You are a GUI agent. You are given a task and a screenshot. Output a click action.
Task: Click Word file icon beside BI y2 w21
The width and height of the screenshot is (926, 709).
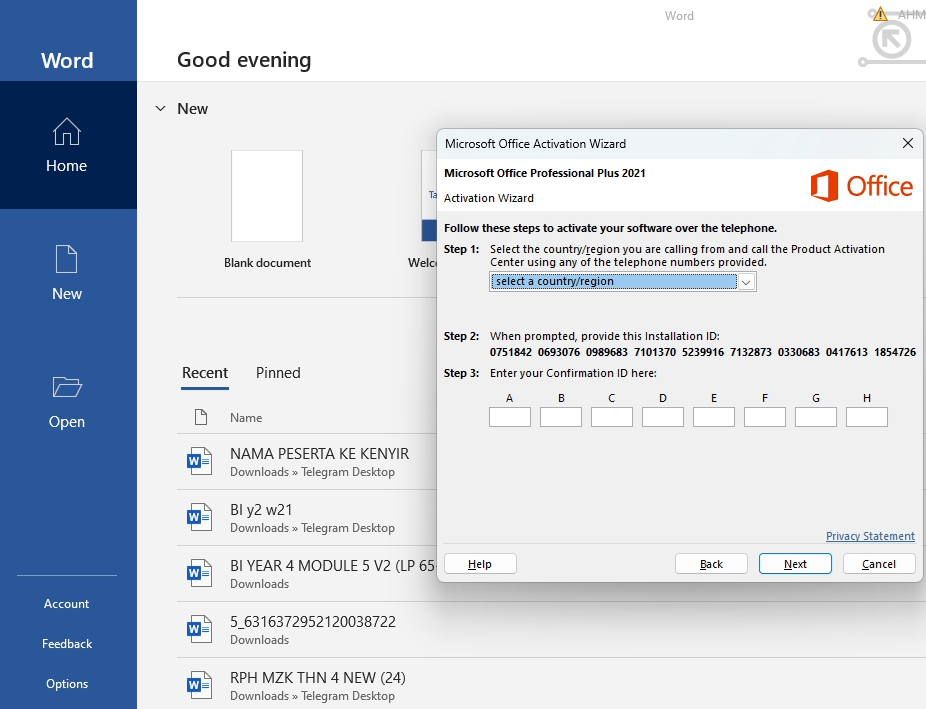click(199, 517)
